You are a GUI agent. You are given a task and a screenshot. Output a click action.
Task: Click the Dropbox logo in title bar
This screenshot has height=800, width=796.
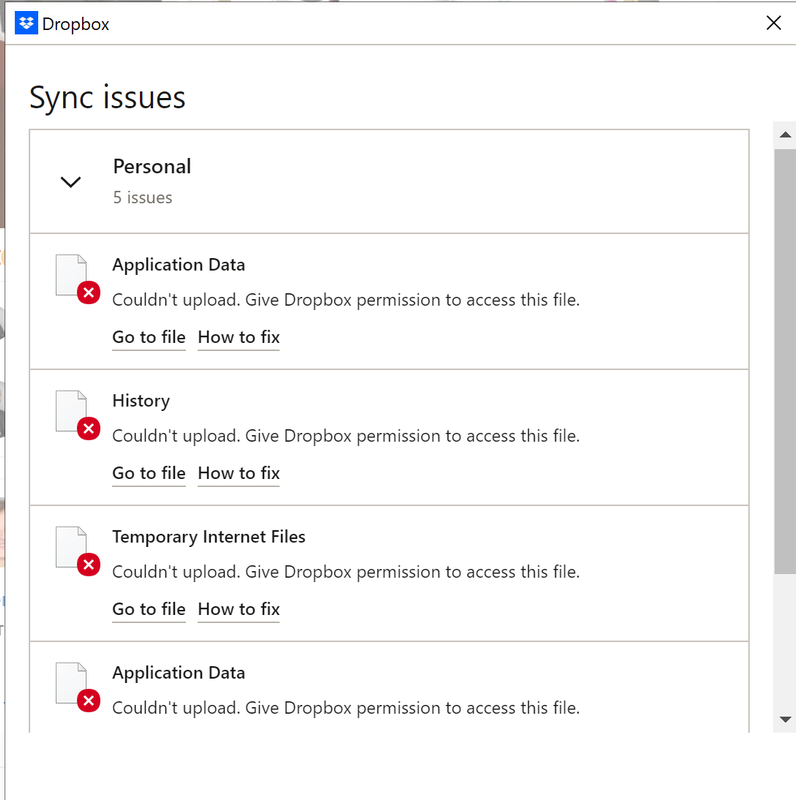coord(27,23)
